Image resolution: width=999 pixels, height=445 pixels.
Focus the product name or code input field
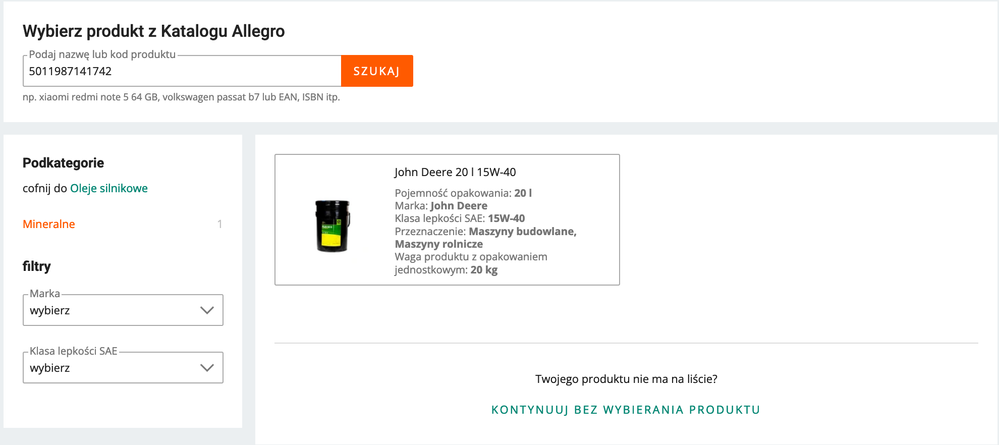tap(182, 71)
